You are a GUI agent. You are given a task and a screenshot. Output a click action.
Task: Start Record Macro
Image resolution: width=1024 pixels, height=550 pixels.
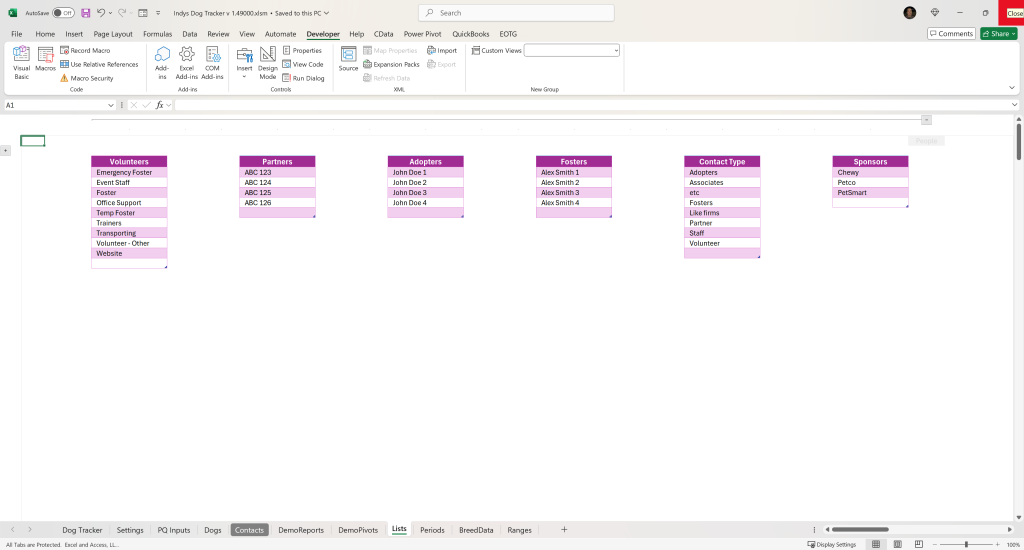pyautogui.click(x=85, y=50)
